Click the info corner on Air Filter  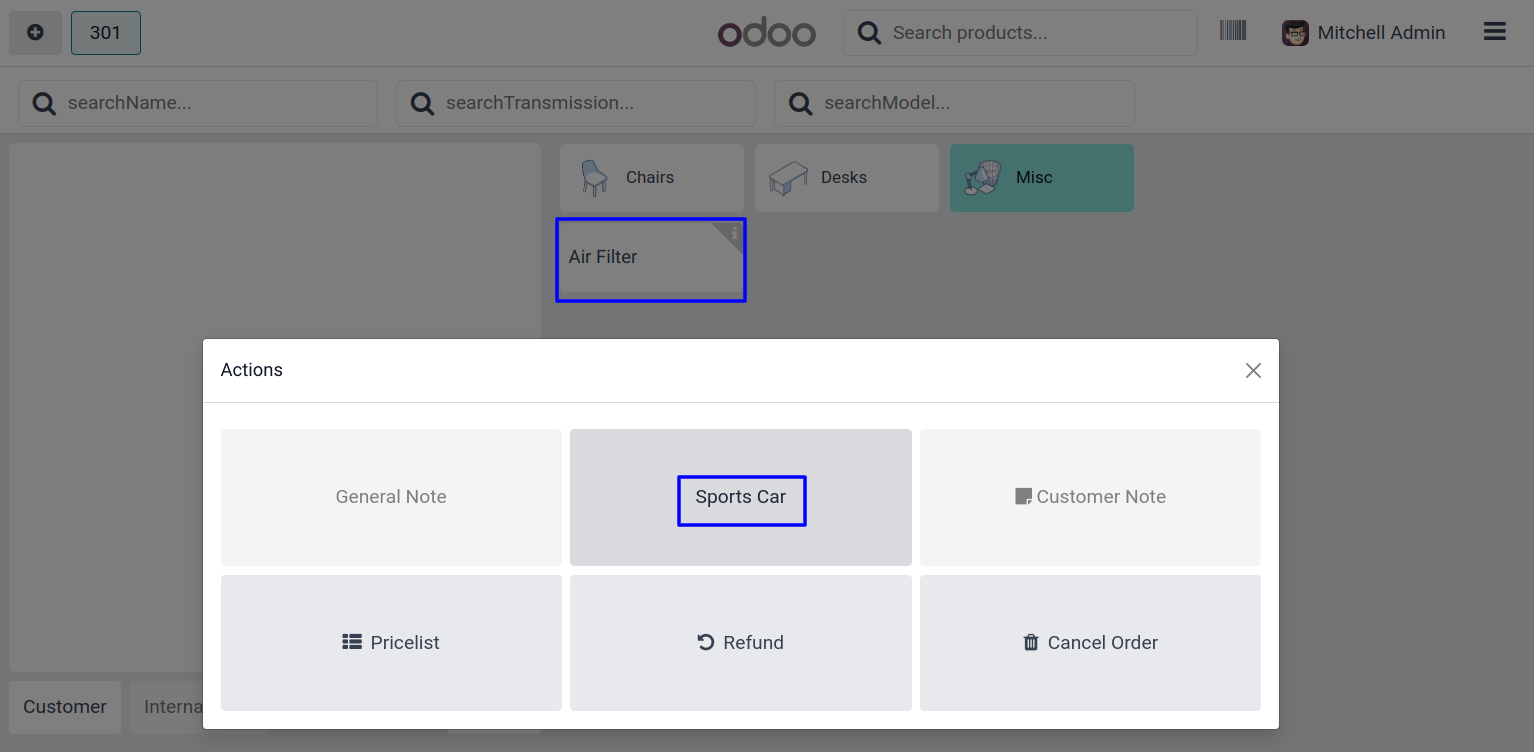point(734,233)
